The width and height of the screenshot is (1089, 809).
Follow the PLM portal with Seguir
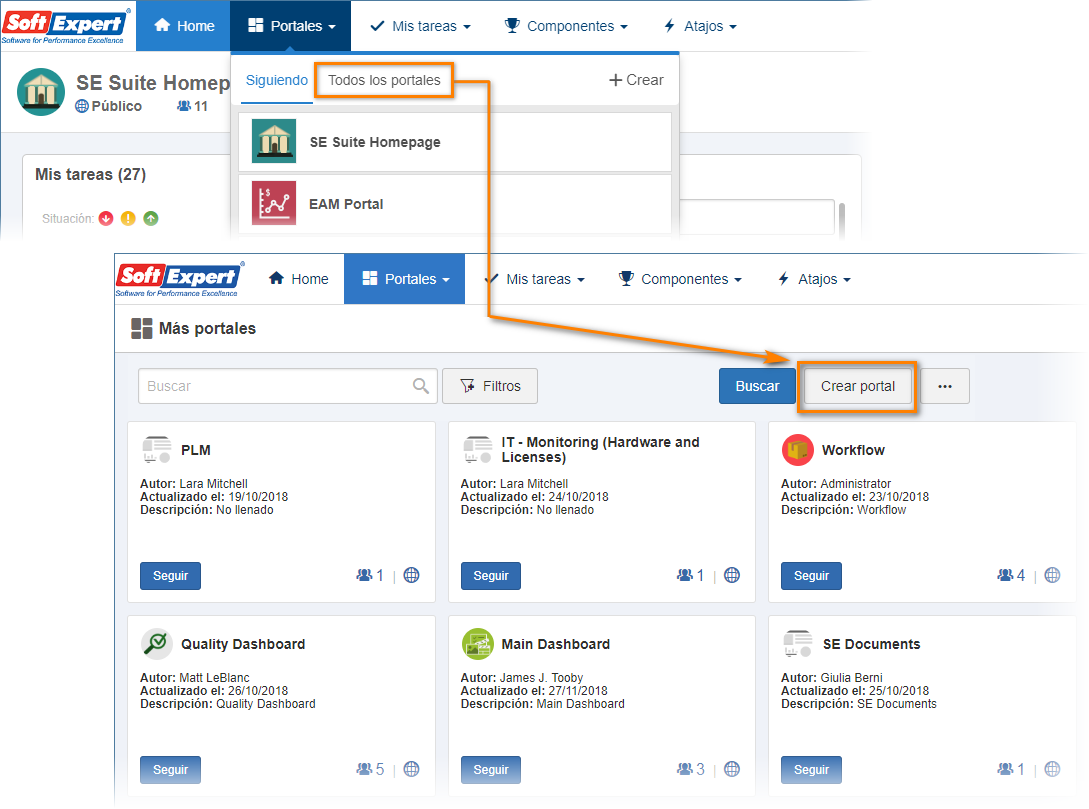click(x=170, y=576)
